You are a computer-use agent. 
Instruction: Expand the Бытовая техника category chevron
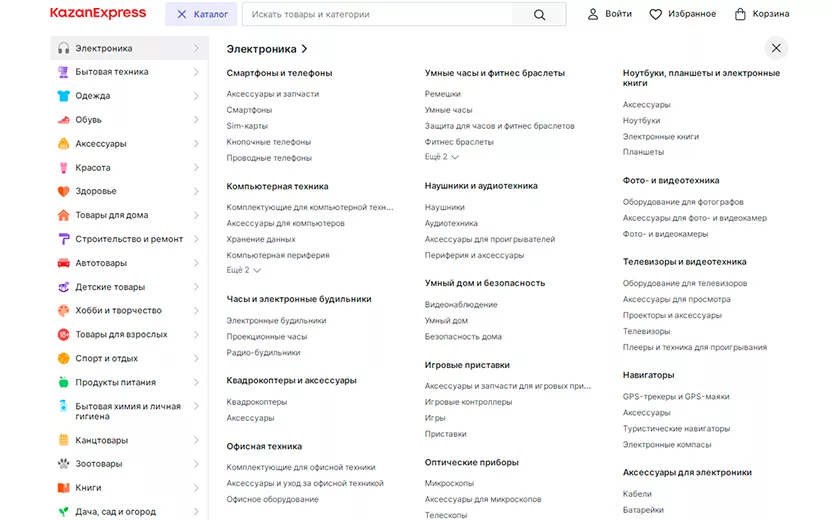point(196,72)
